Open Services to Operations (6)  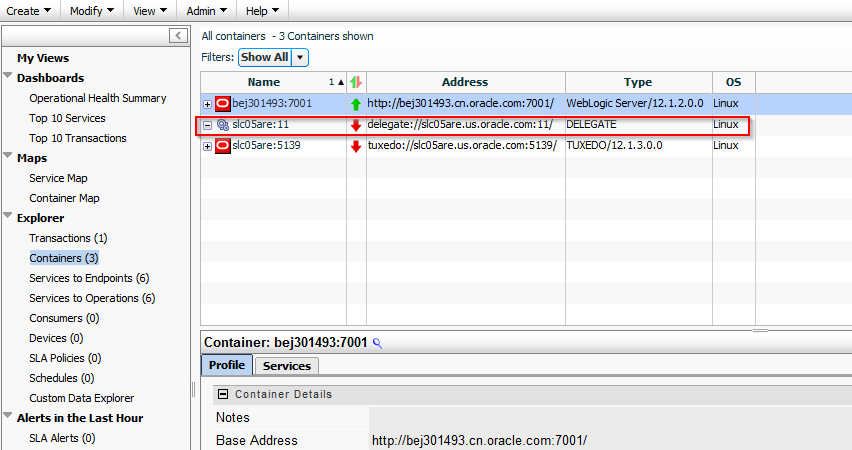click(92, 298)
